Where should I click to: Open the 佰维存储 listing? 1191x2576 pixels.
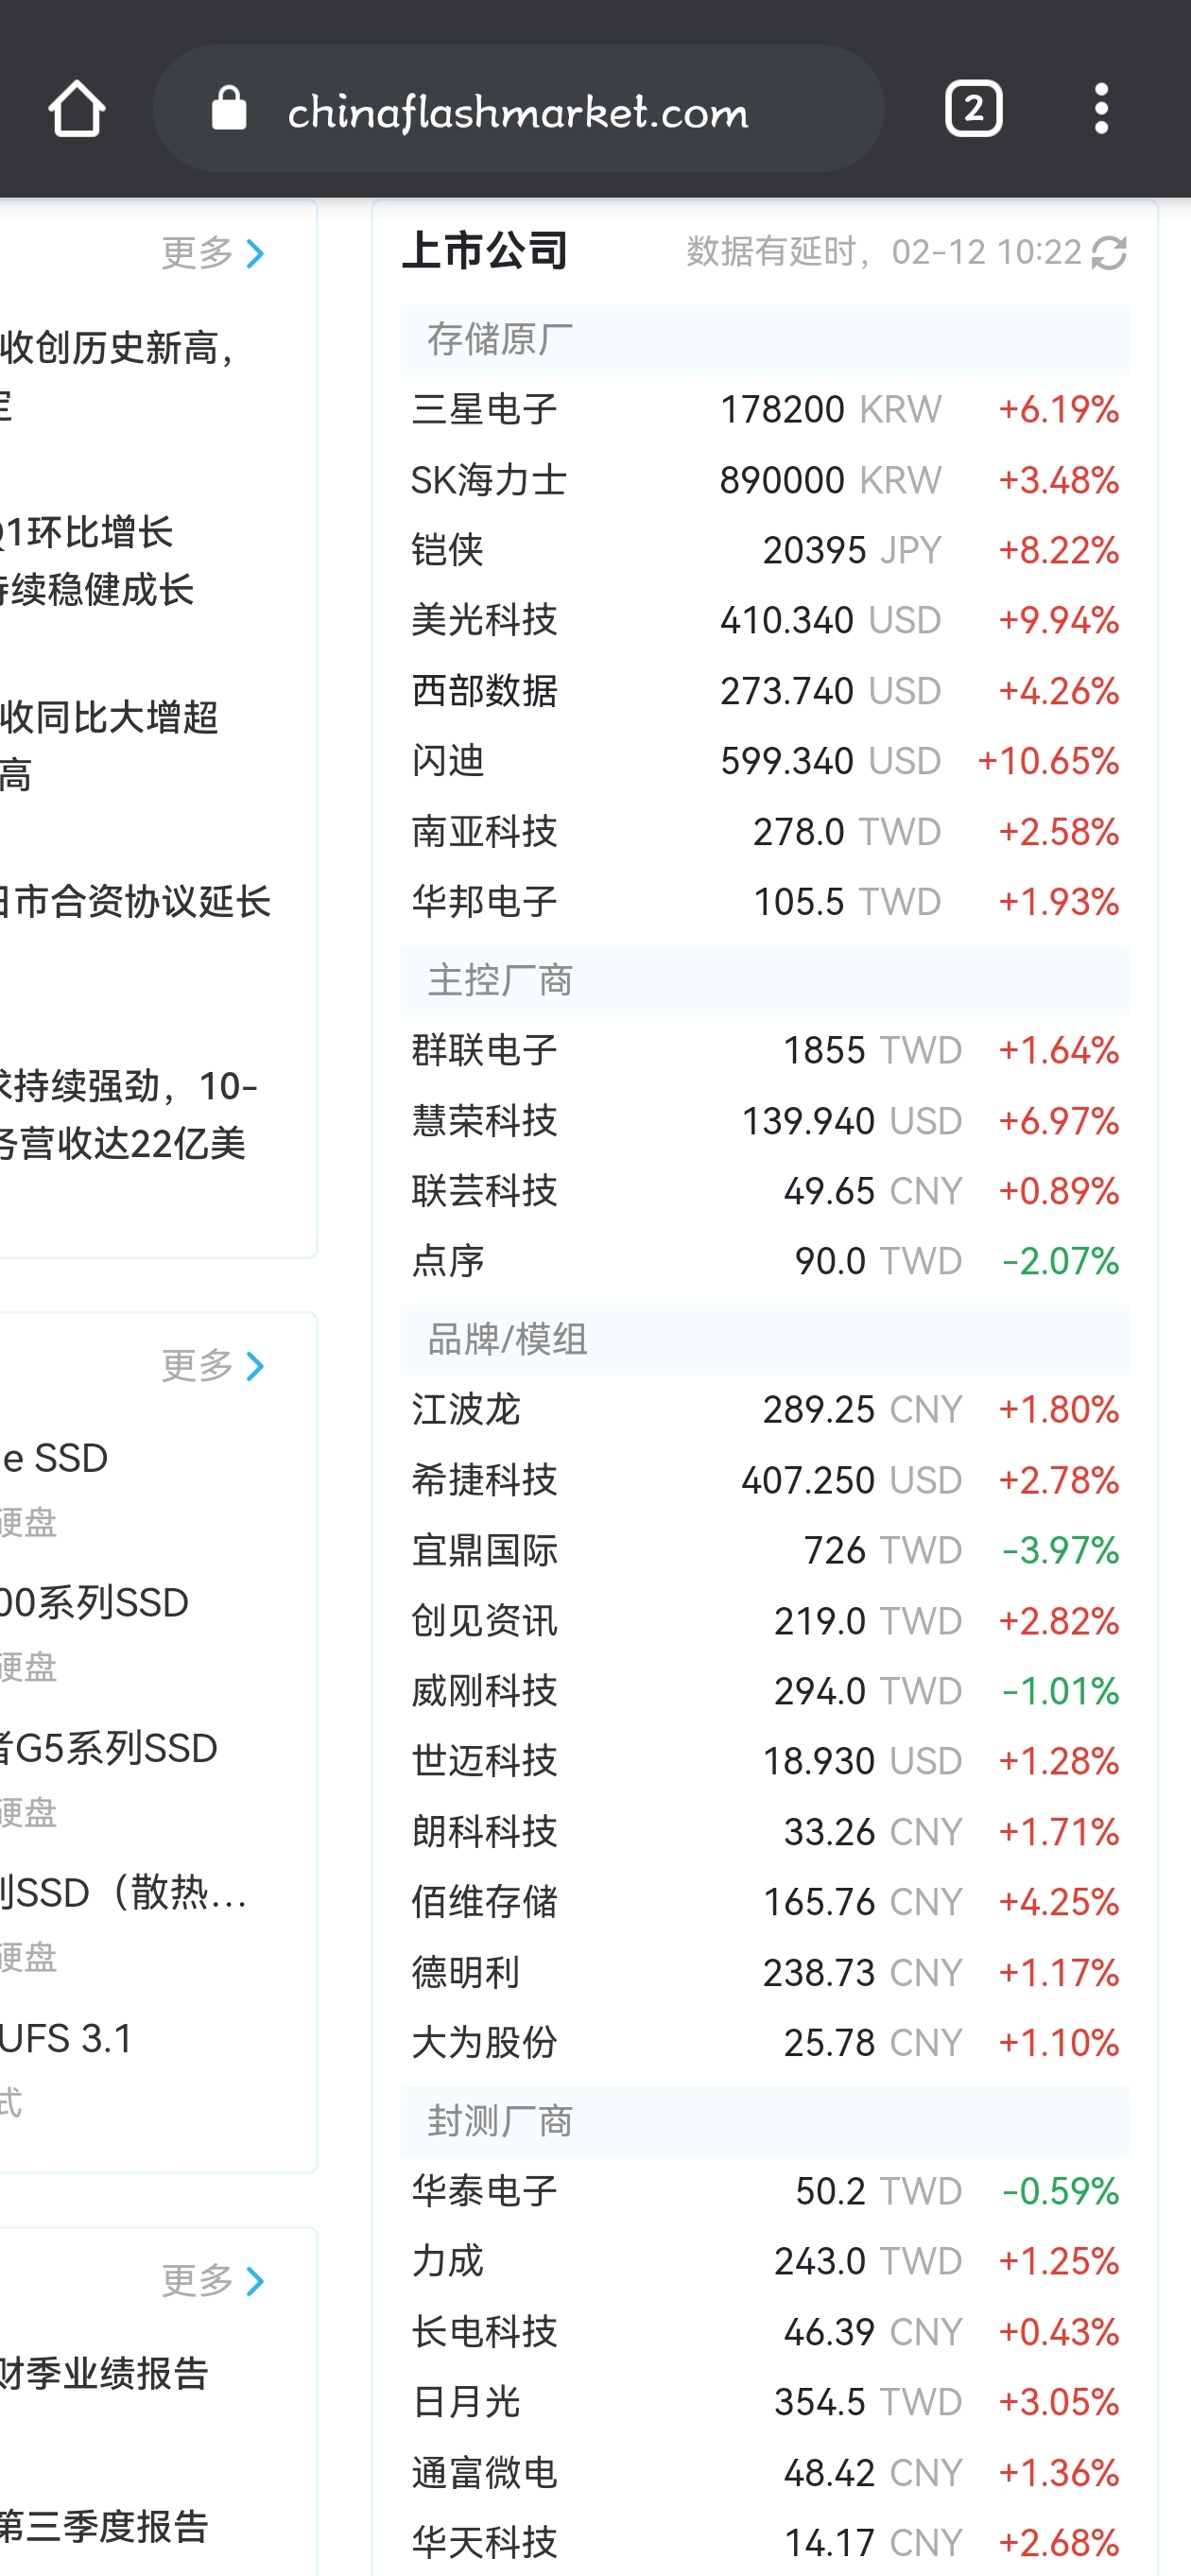[765, 1902]
